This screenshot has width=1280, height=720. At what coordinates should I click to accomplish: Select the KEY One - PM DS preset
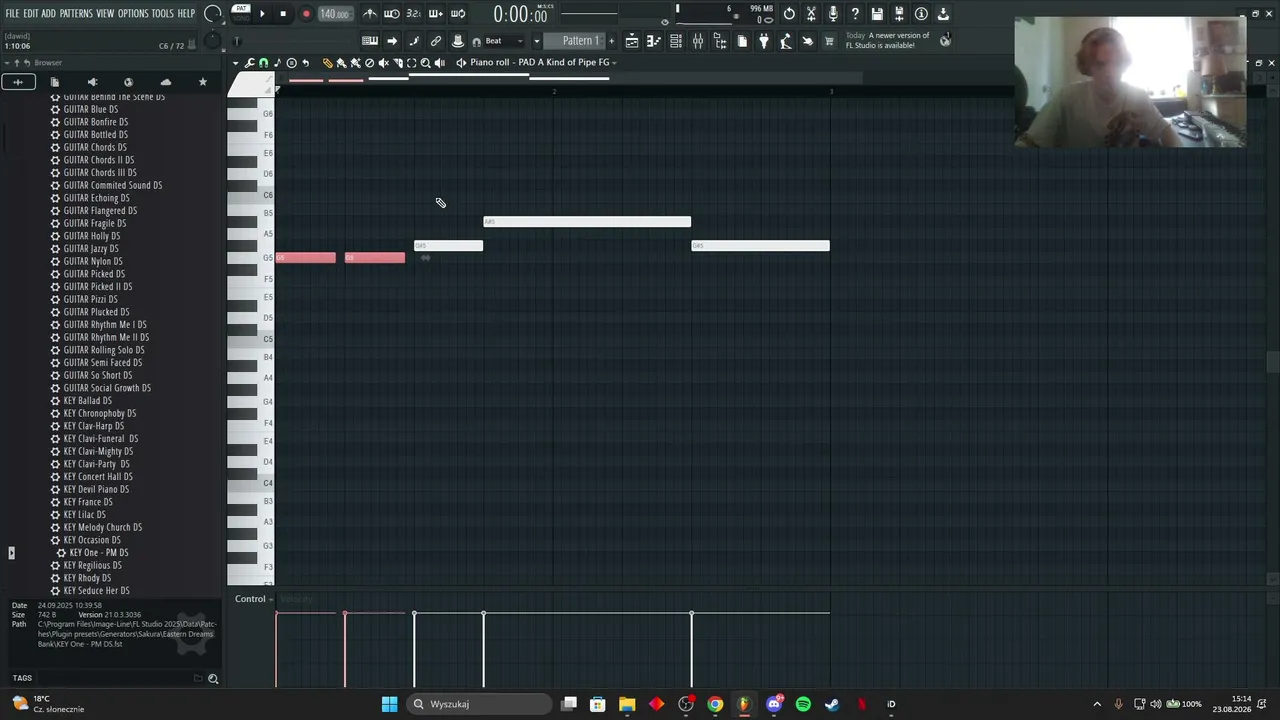tap(98, 553)
